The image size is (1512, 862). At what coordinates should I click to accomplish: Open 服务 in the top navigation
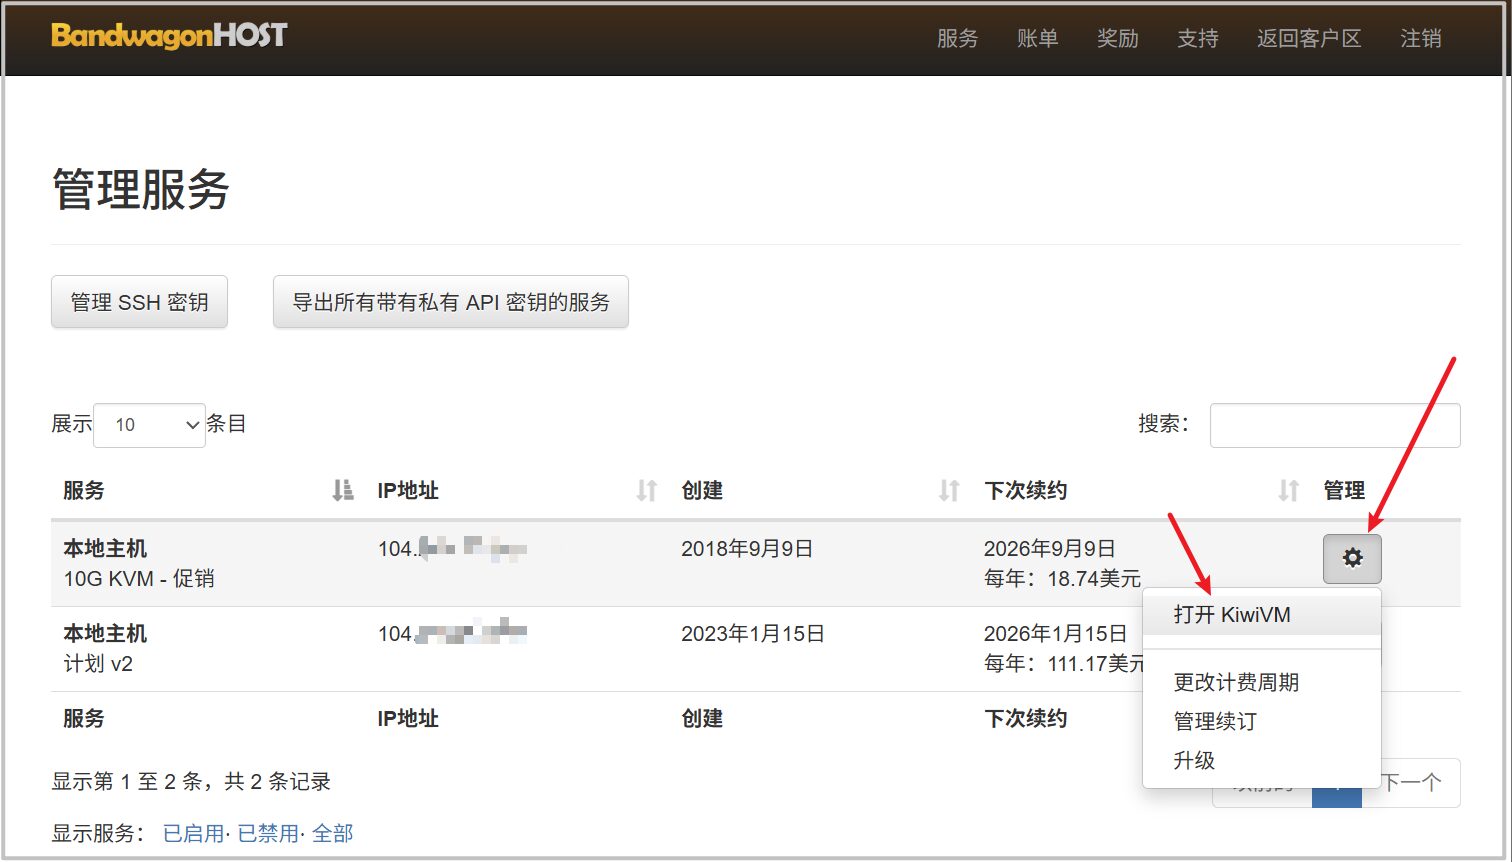pos(957,38)
